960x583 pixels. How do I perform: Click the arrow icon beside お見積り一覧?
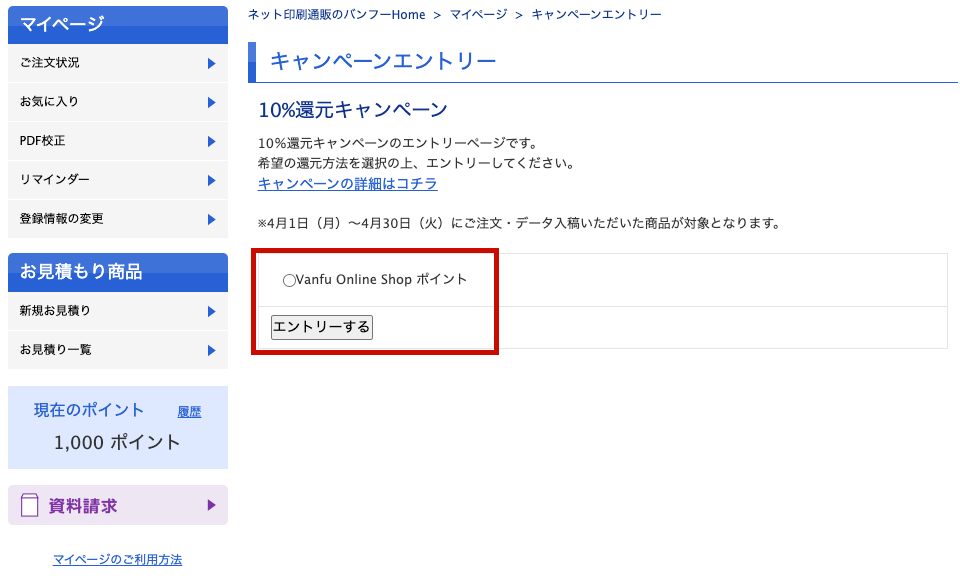[211, 350]
